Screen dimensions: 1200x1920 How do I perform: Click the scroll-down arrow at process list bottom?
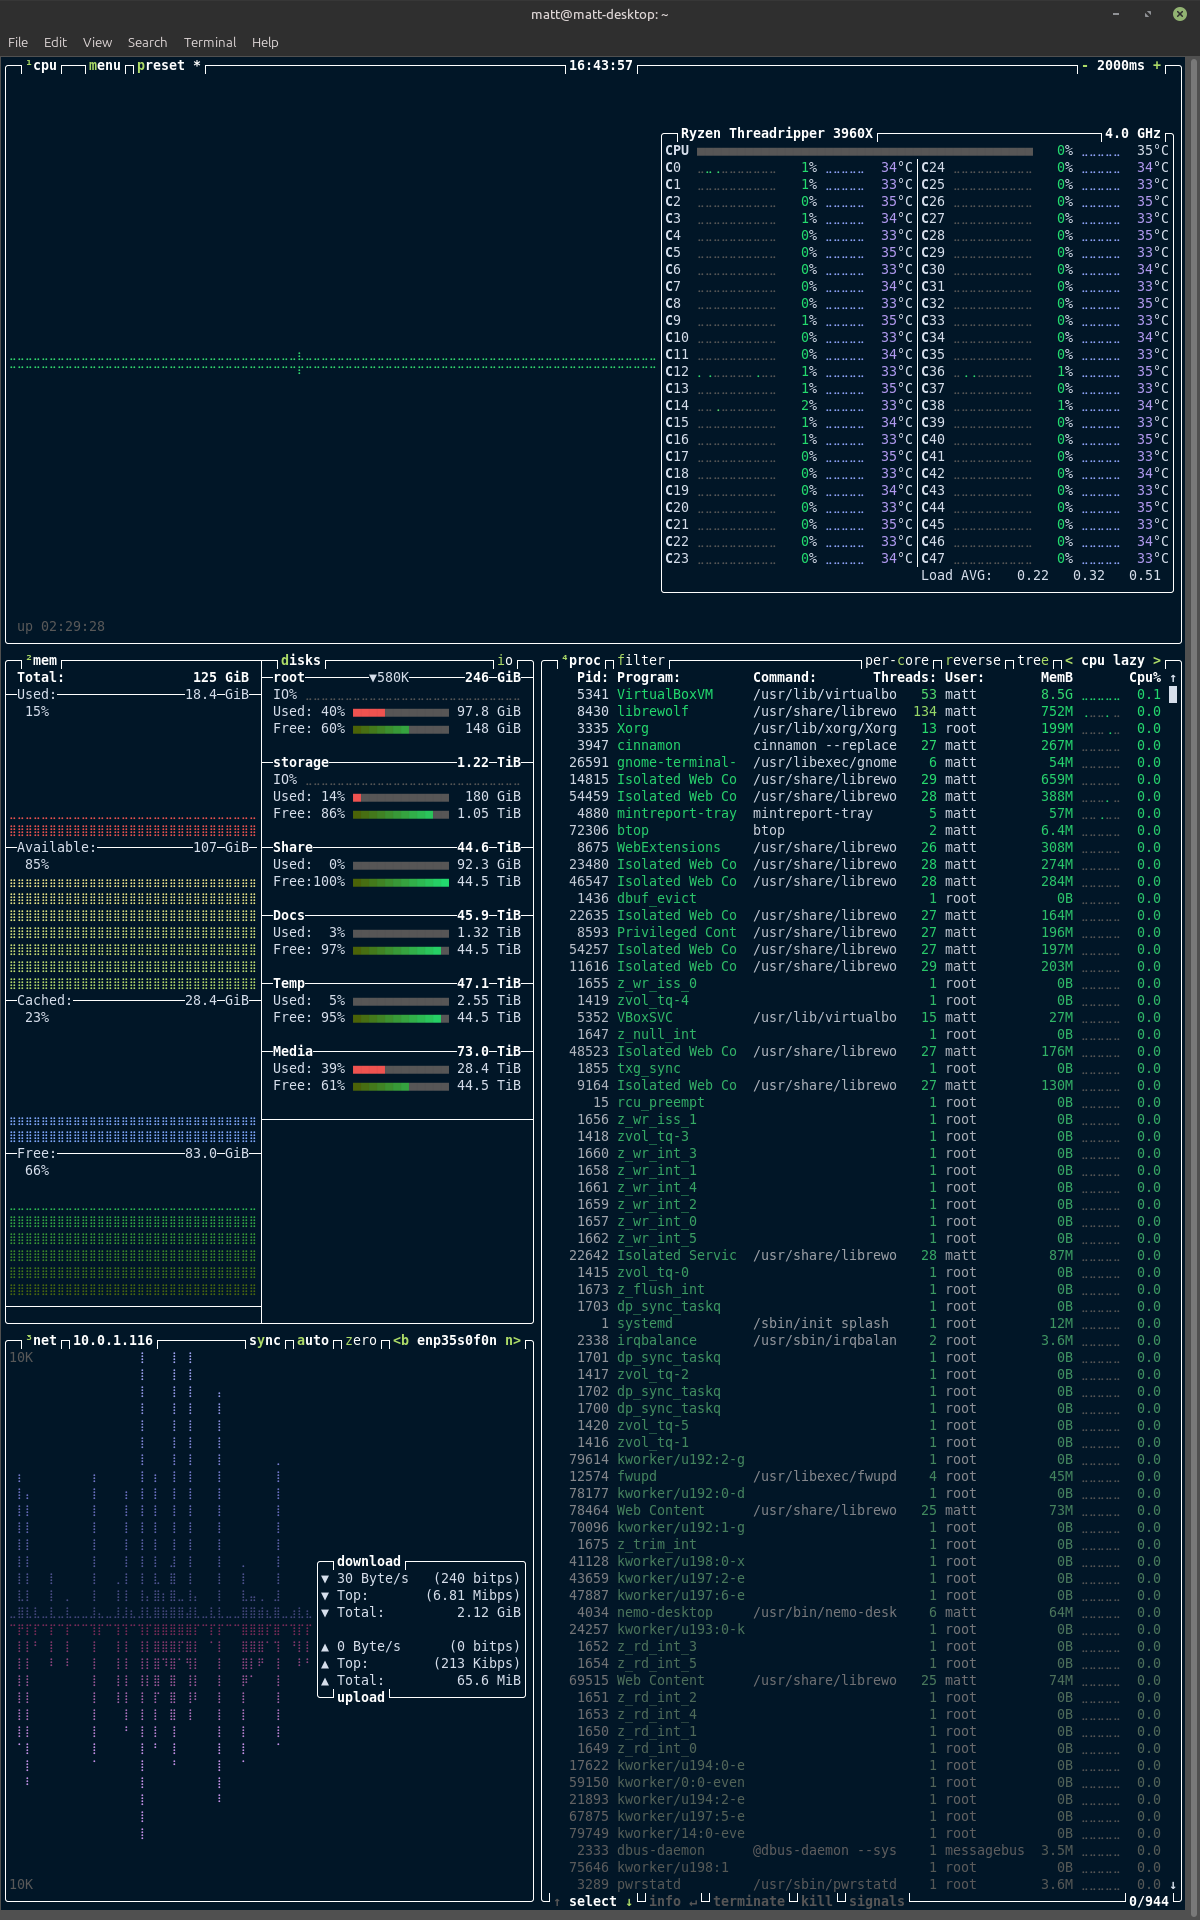1173,1885
